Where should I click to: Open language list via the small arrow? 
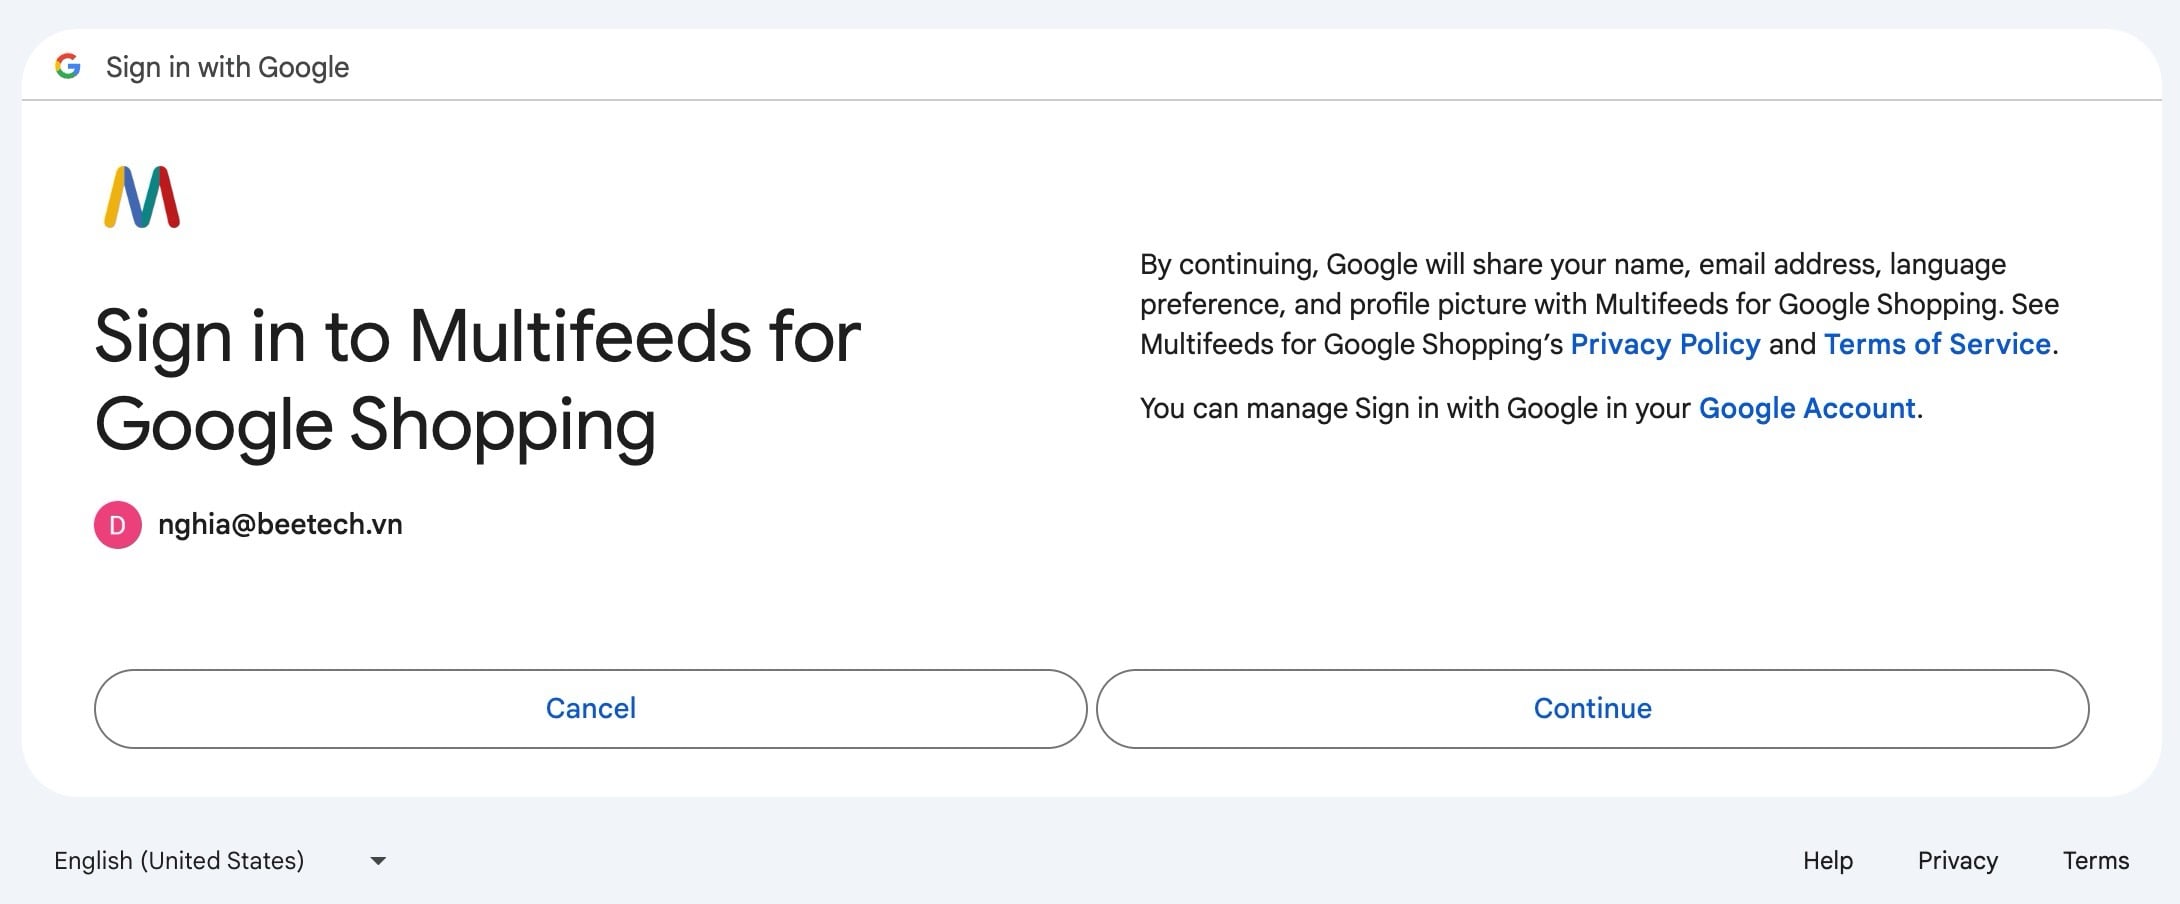tap(378, 861)
